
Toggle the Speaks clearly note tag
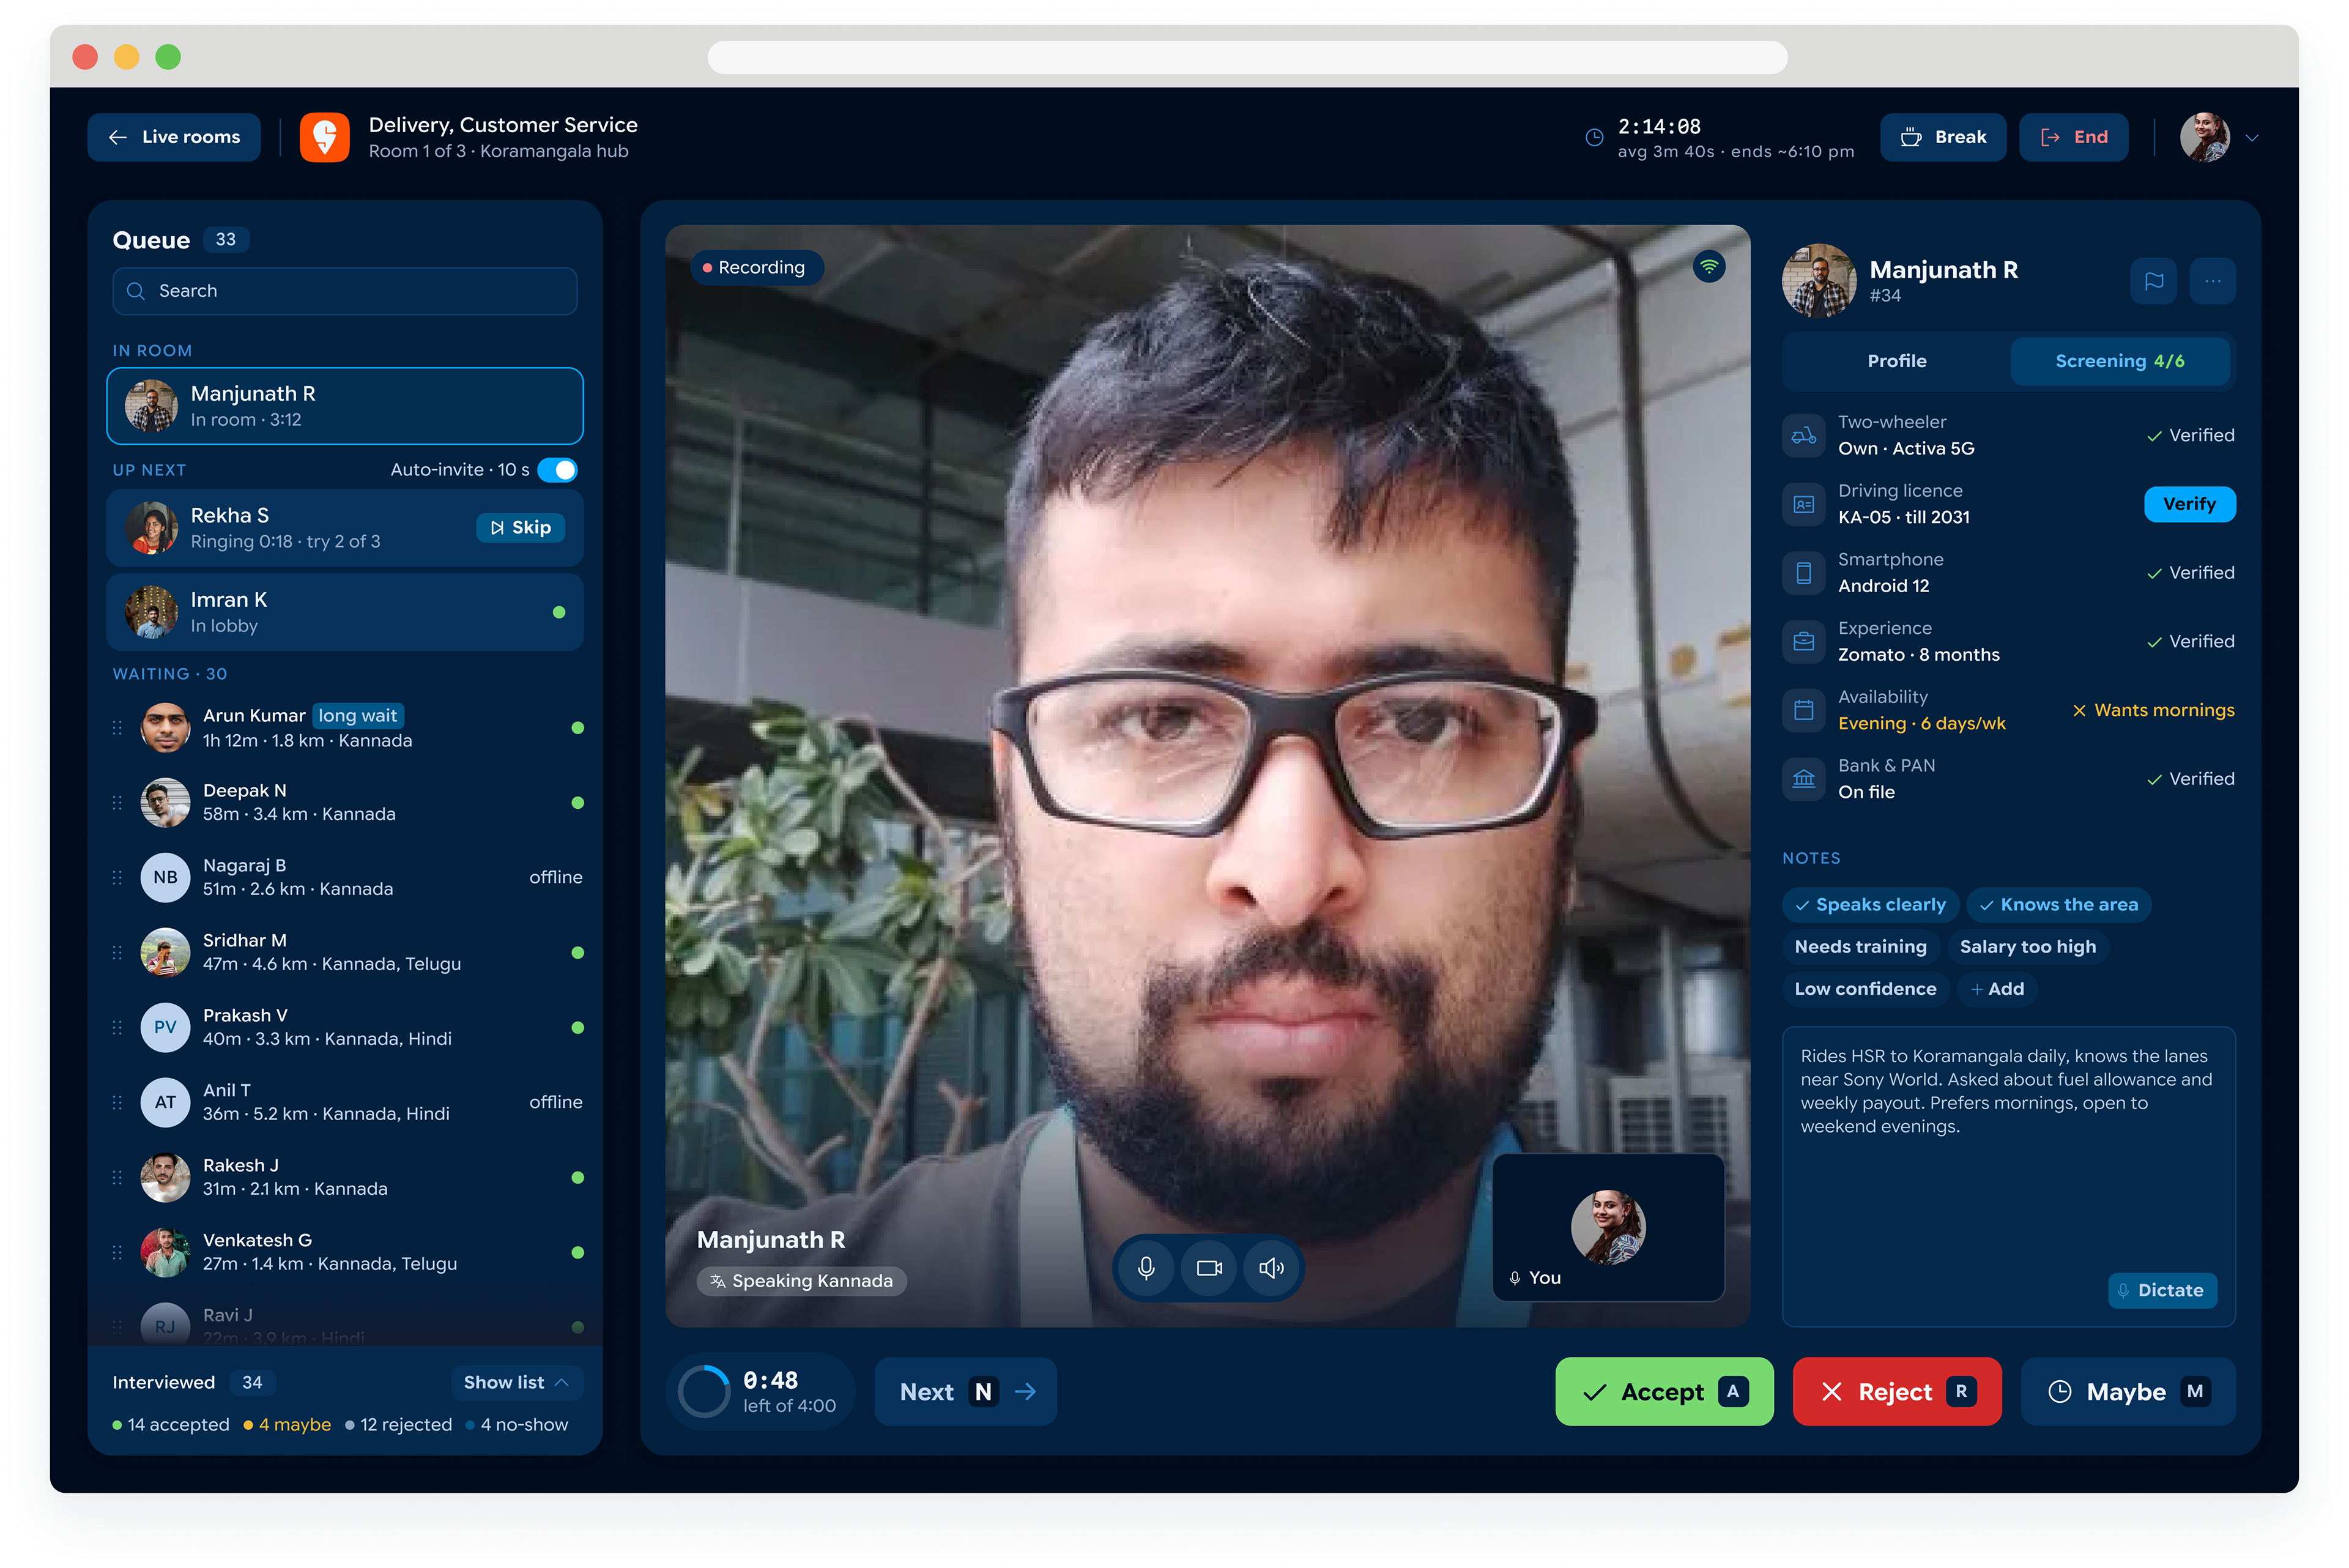(1869, 905)
